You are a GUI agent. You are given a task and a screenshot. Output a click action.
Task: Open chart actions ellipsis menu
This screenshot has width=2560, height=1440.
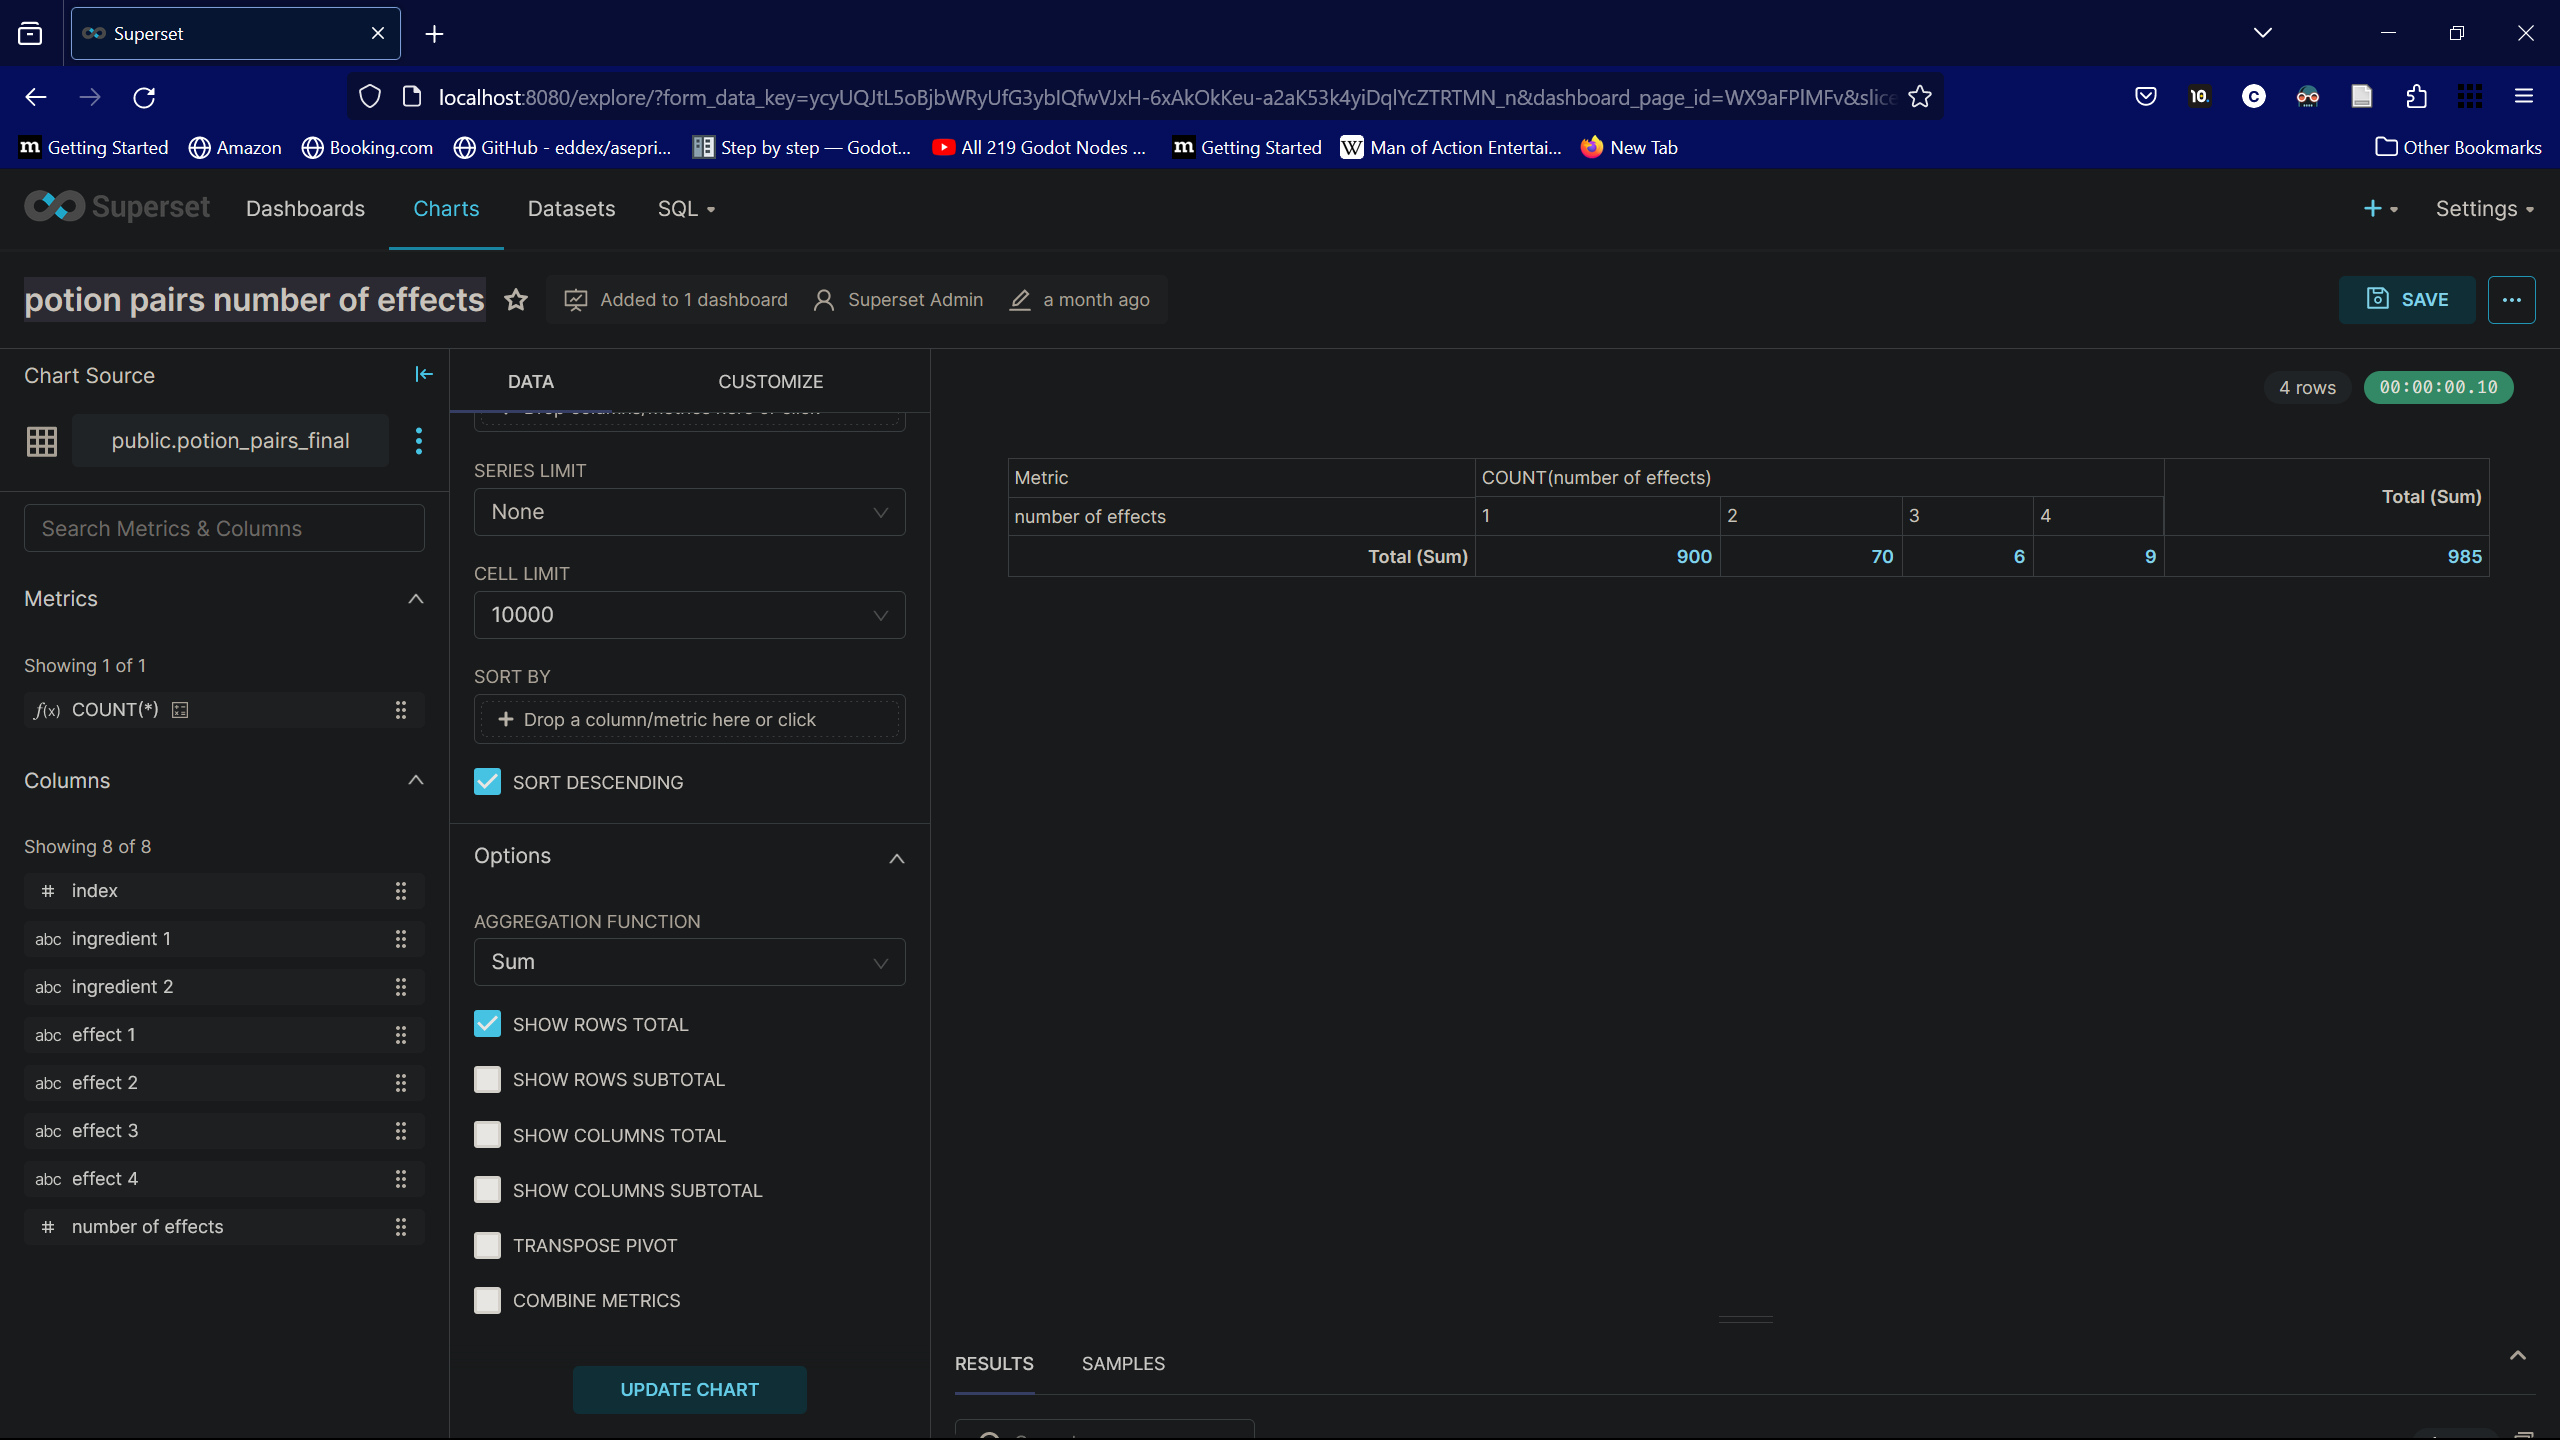tap(2511, 300)
